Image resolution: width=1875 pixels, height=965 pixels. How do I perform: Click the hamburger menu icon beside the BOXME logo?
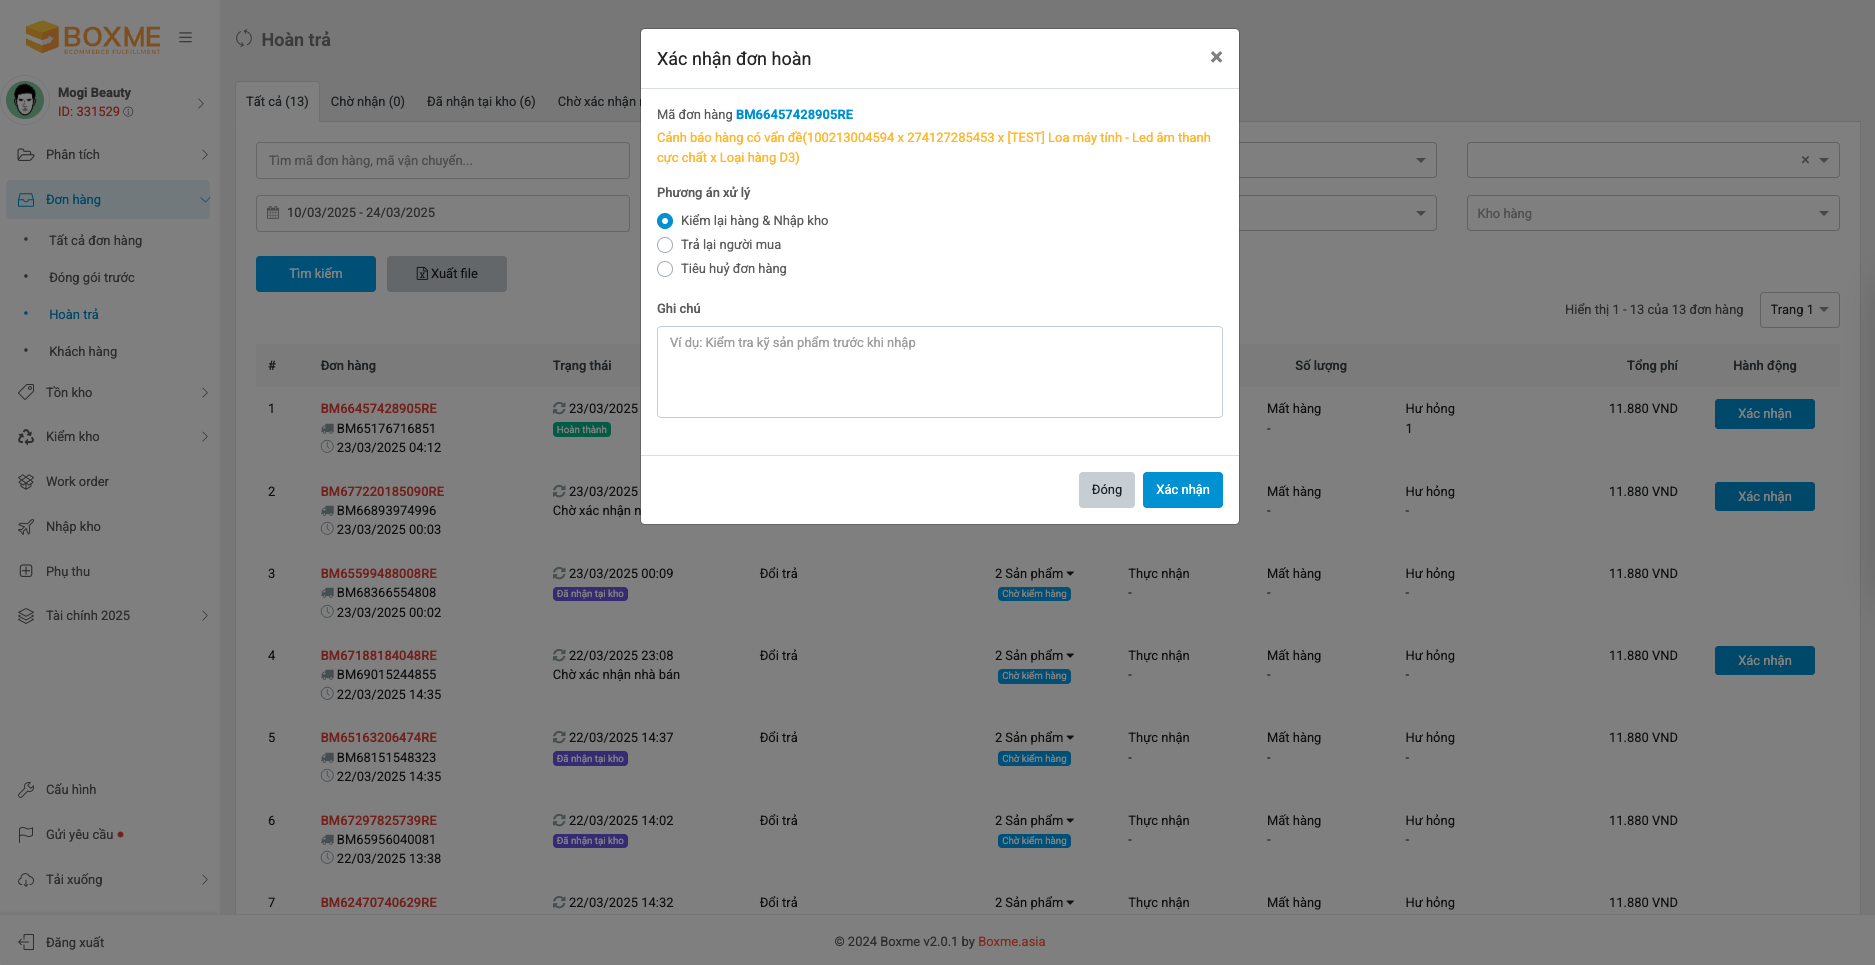click(185, 38)
